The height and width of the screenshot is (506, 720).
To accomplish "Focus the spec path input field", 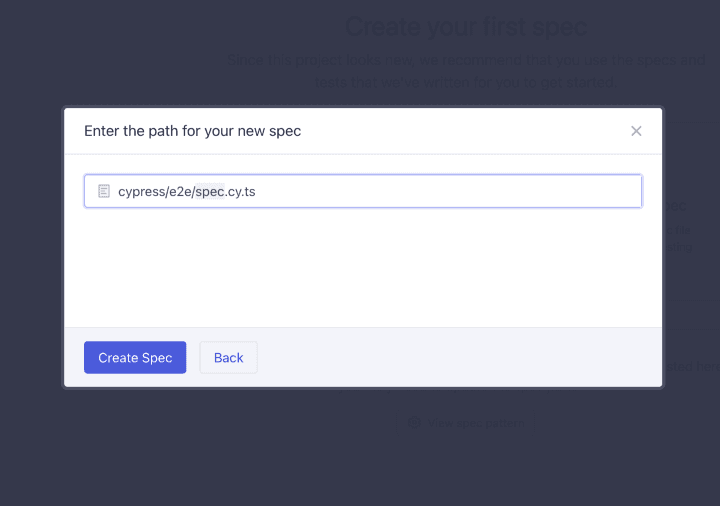I will 400,191.
